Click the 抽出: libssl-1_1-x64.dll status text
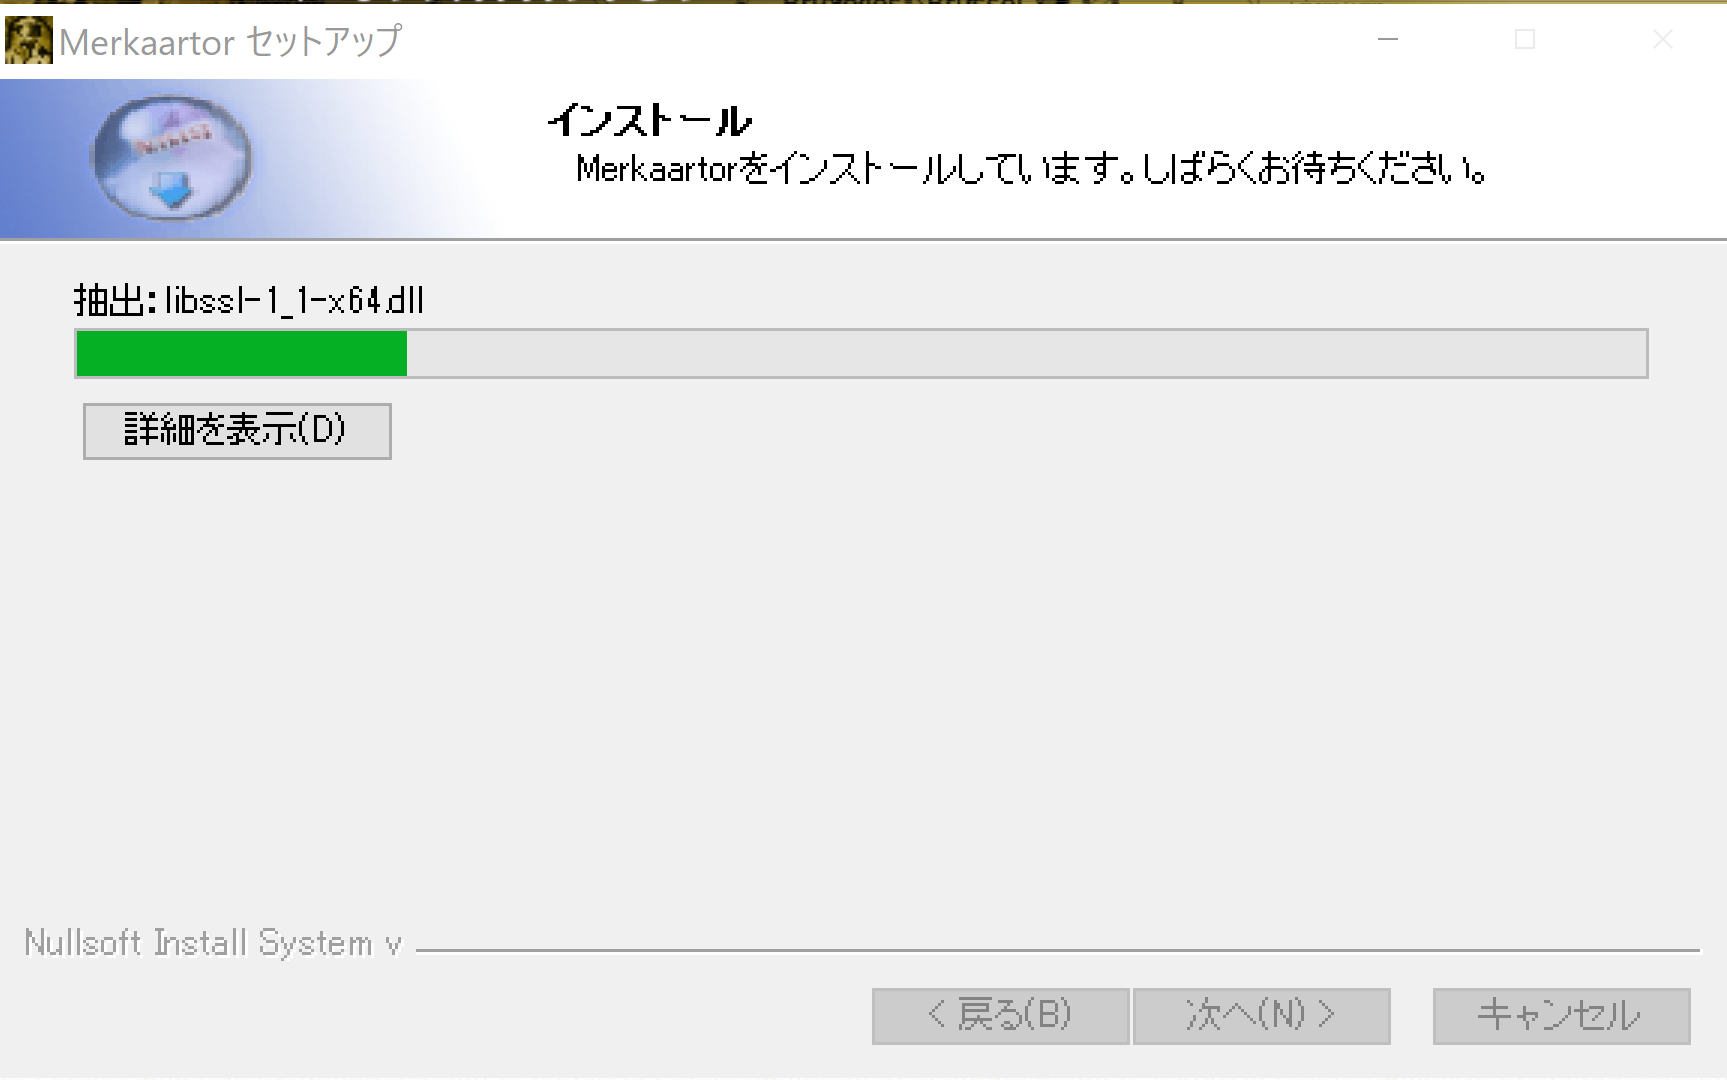 pos(249,300)
